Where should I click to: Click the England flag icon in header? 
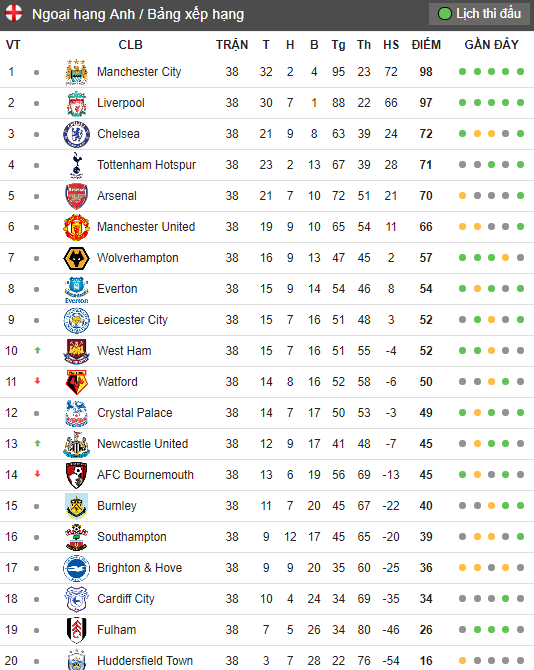pos(14,13)
